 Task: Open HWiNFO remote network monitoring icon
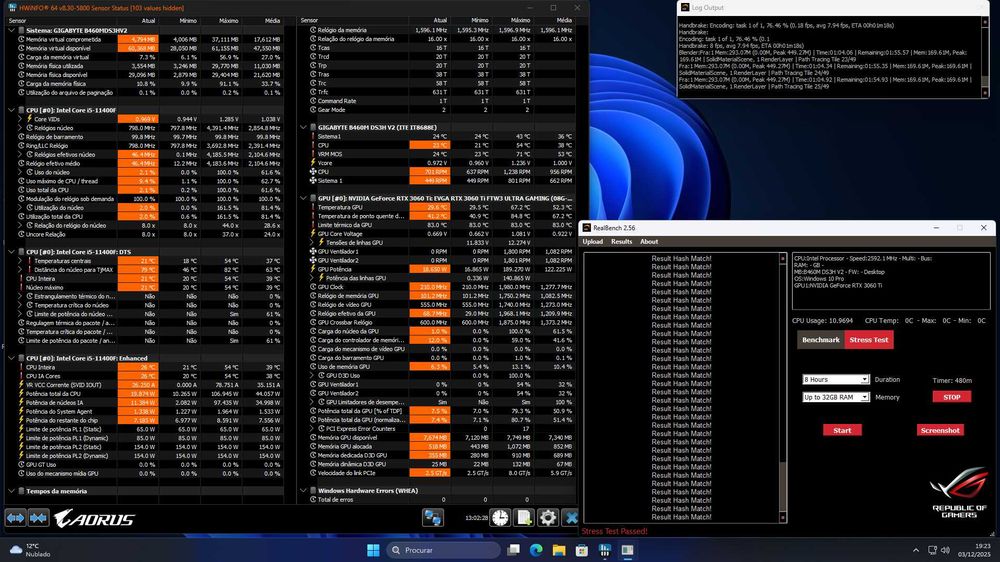point(433,517)
